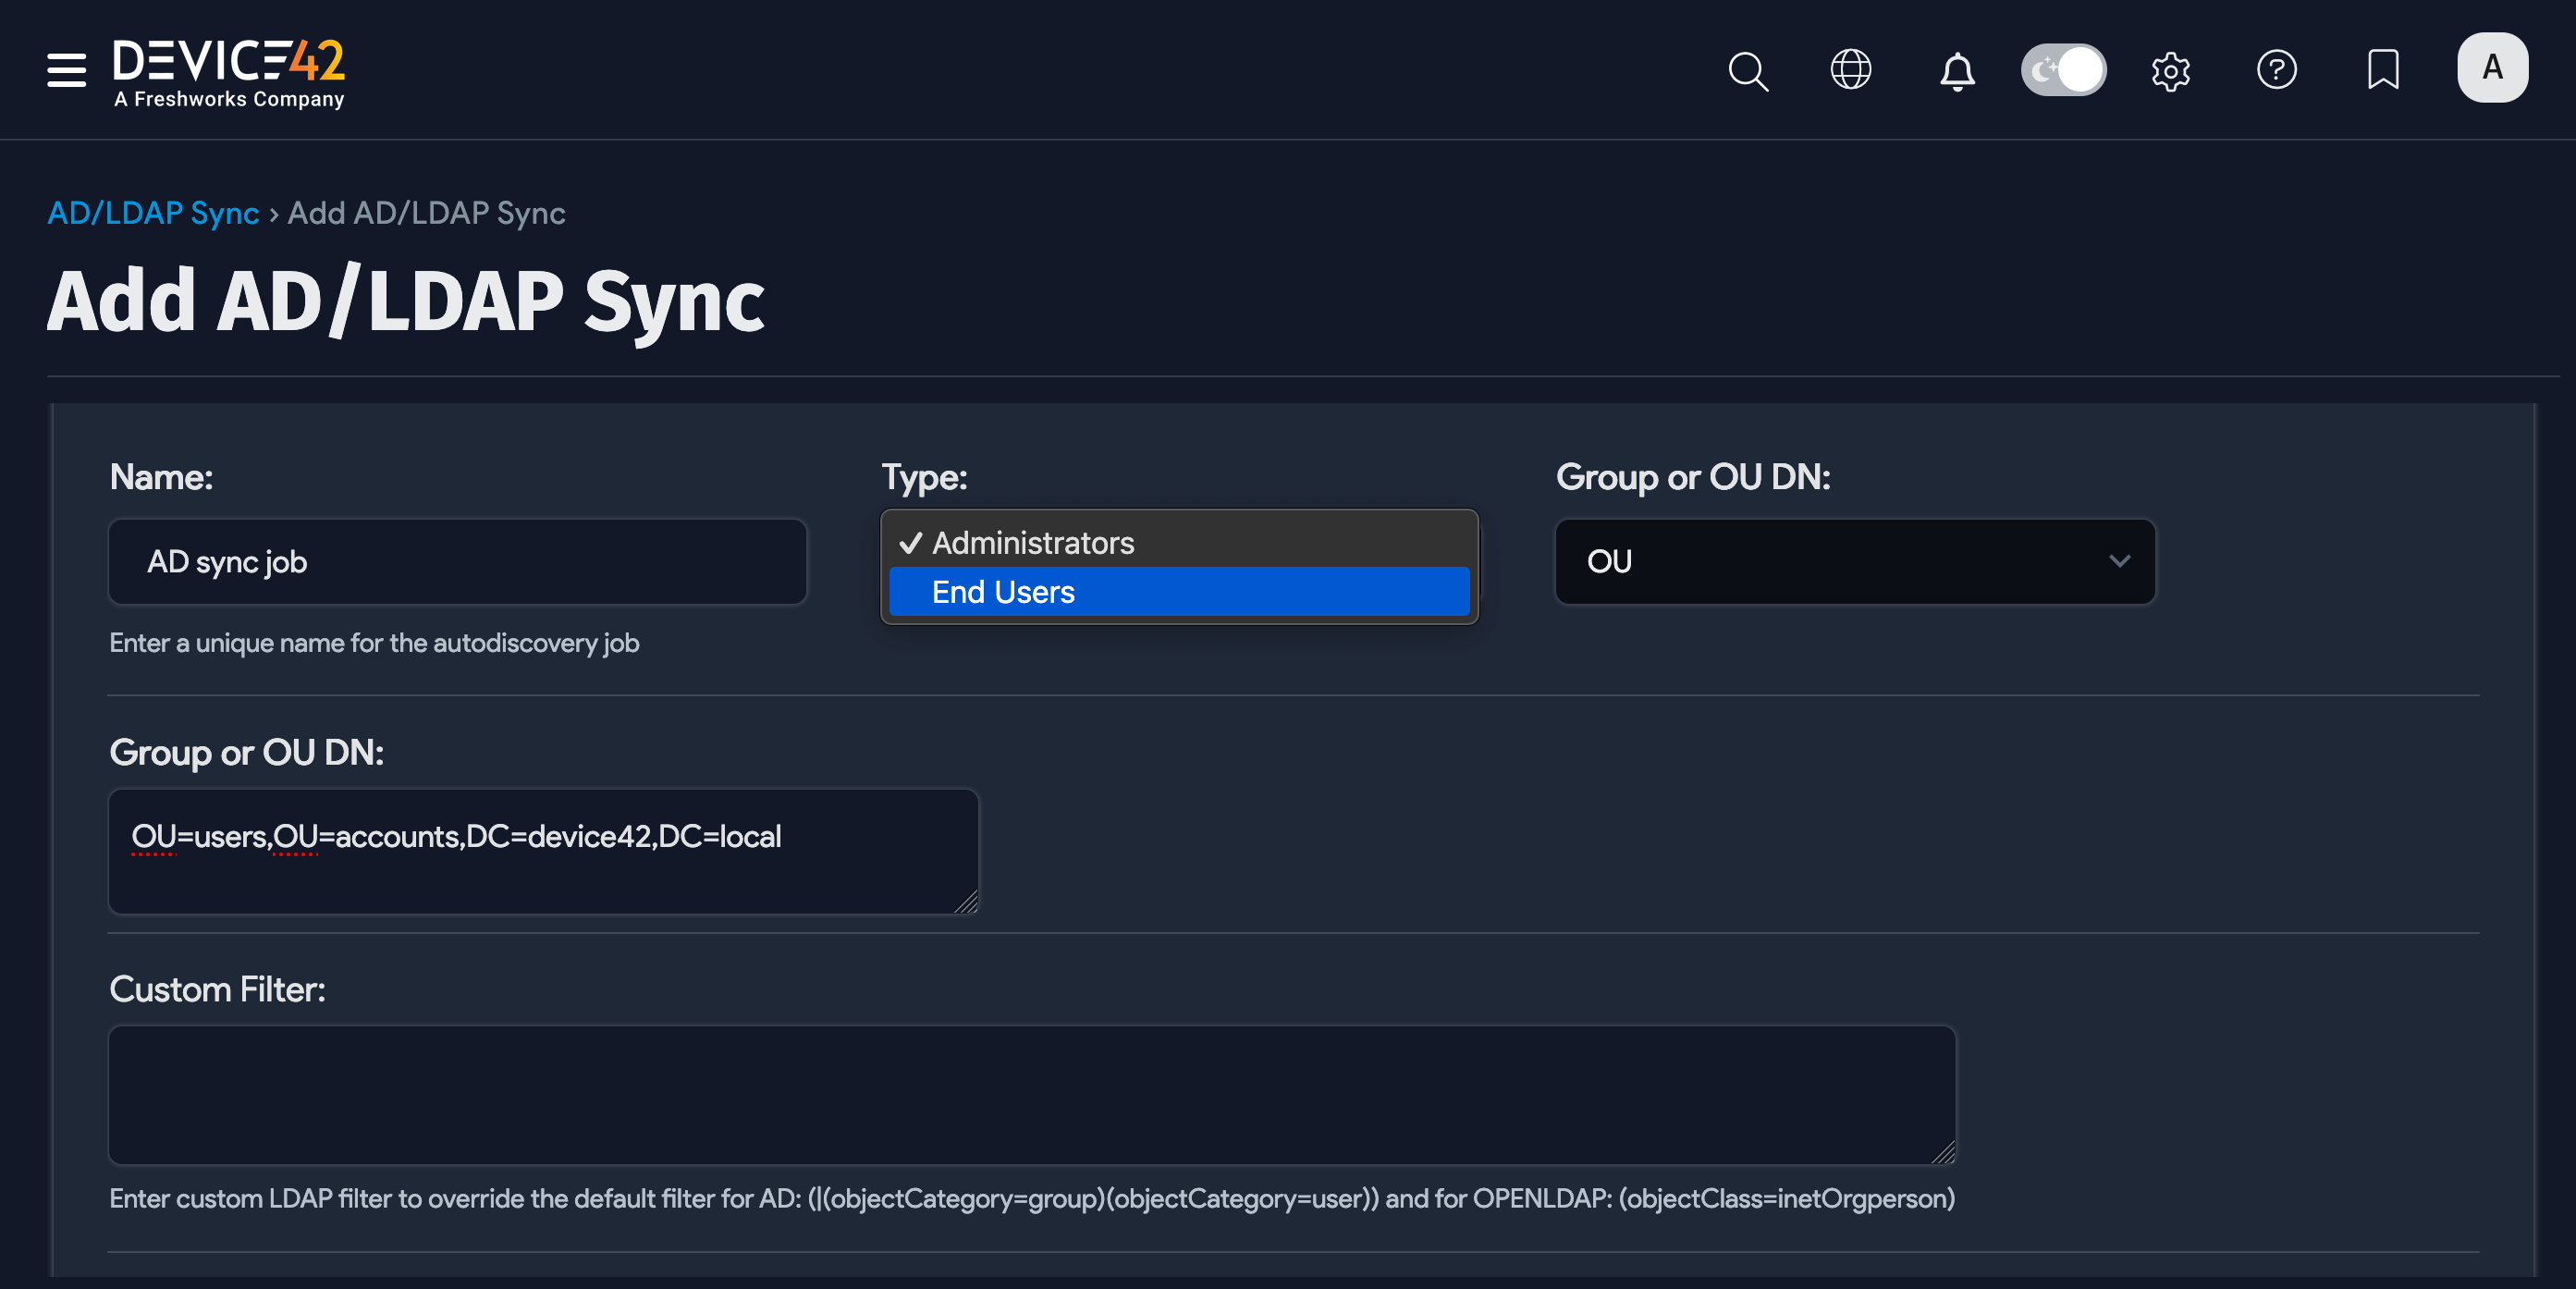Click the Add AD/LDAP Sync breadcrumb item
The width and height of the screenshot is (2576, 1289).
(x=426, y=212)
